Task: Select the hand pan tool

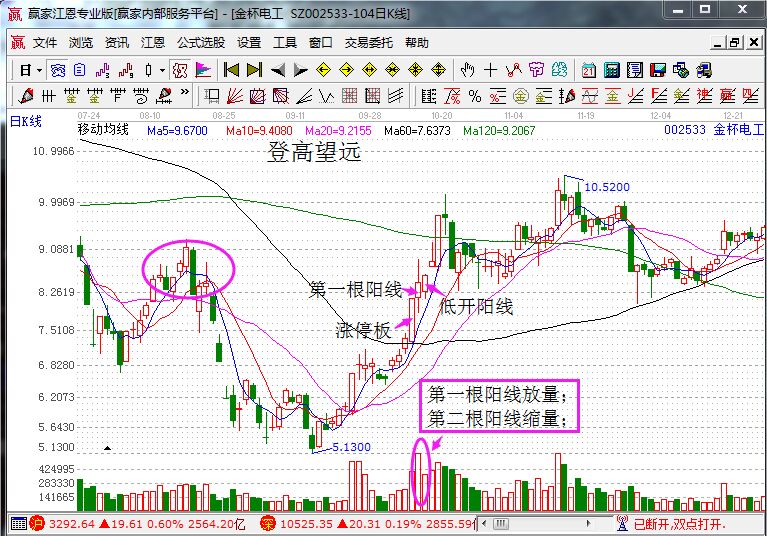Action: pos(467,70)
